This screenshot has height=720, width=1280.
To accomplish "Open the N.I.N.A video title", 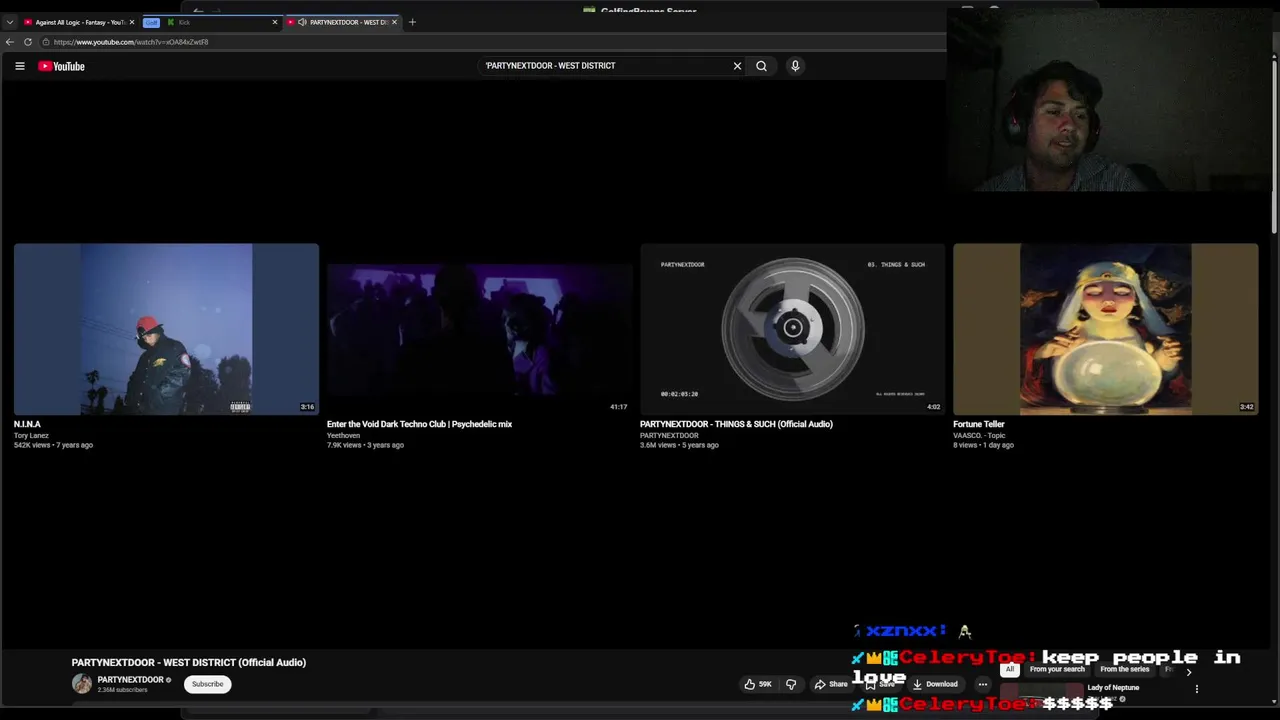I will tap(27, 424).
